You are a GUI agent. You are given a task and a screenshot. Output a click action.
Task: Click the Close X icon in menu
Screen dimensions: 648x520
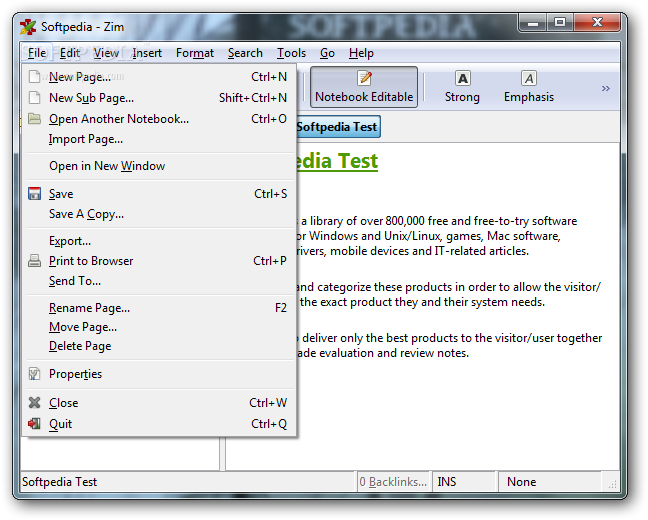[x=35, y=403]
